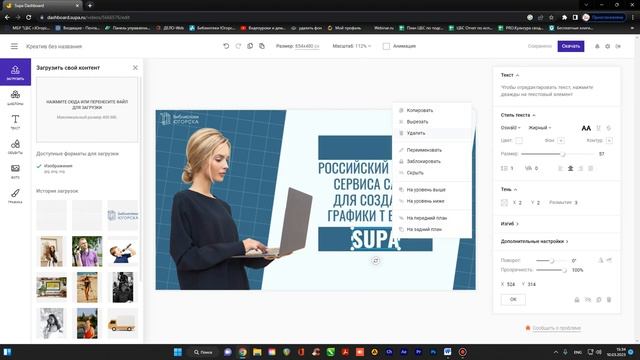Flip element horizontally icon

point(600,260)
